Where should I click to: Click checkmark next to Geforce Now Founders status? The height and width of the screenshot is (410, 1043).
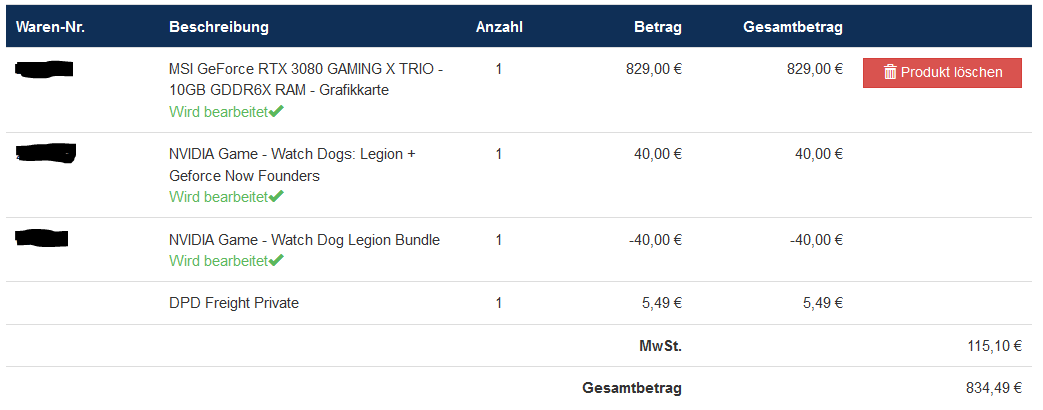pyautogui.click(x=276, y=196)
